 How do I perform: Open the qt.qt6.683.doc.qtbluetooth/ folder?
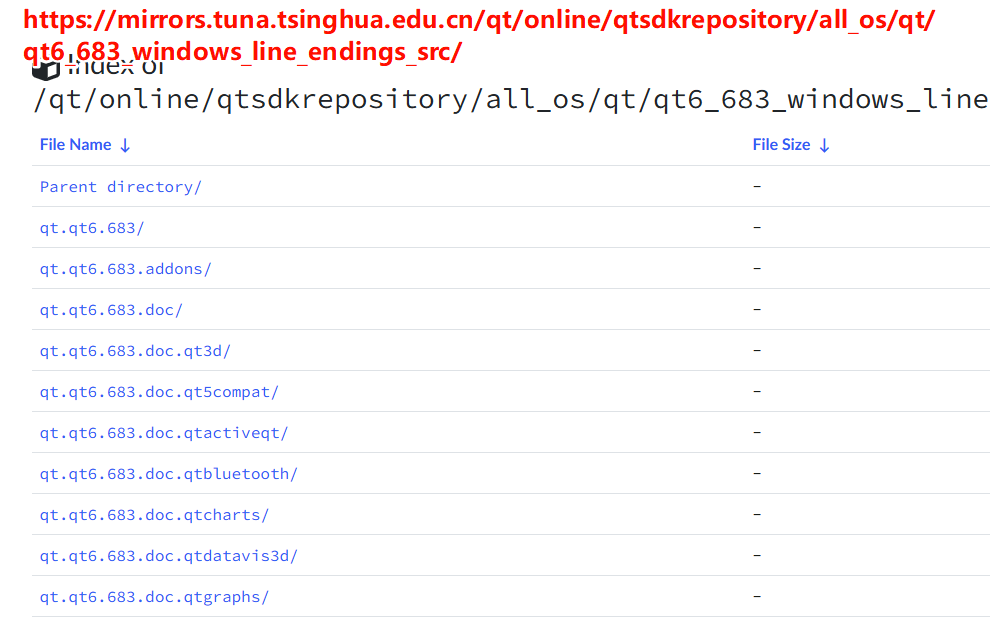point(169,474)
